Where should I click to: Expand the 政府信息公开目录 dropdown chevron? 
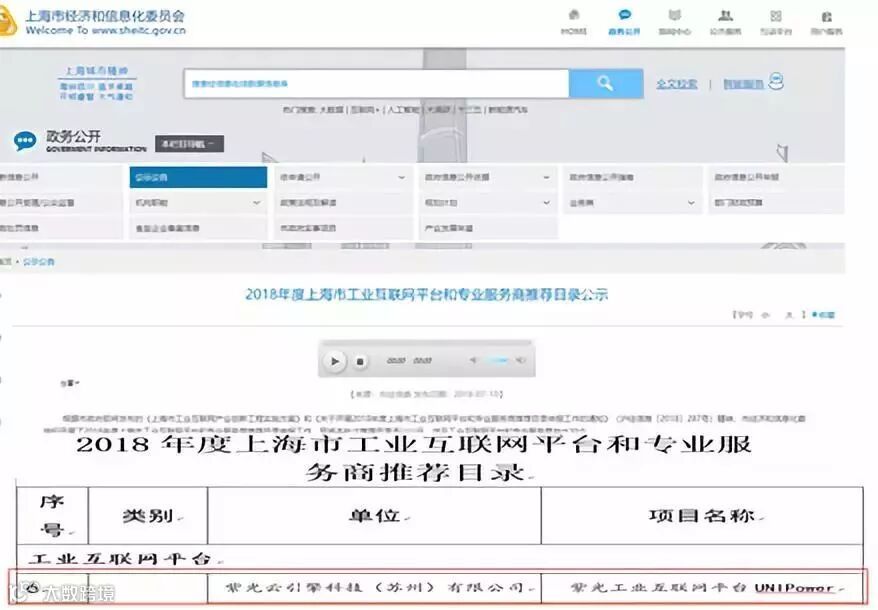pyautogui.click(x=547, y=178)
